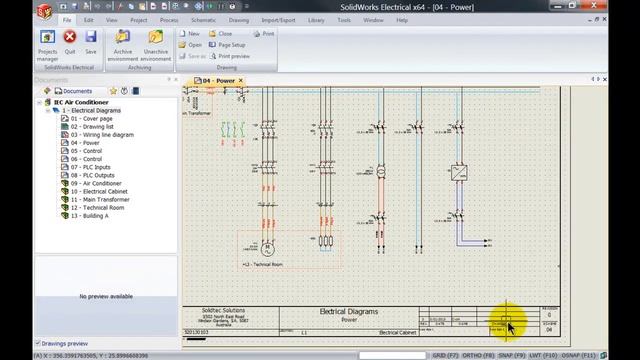640x360 pixels.
Task: Click the greyed Save as command
Action: 192,56
